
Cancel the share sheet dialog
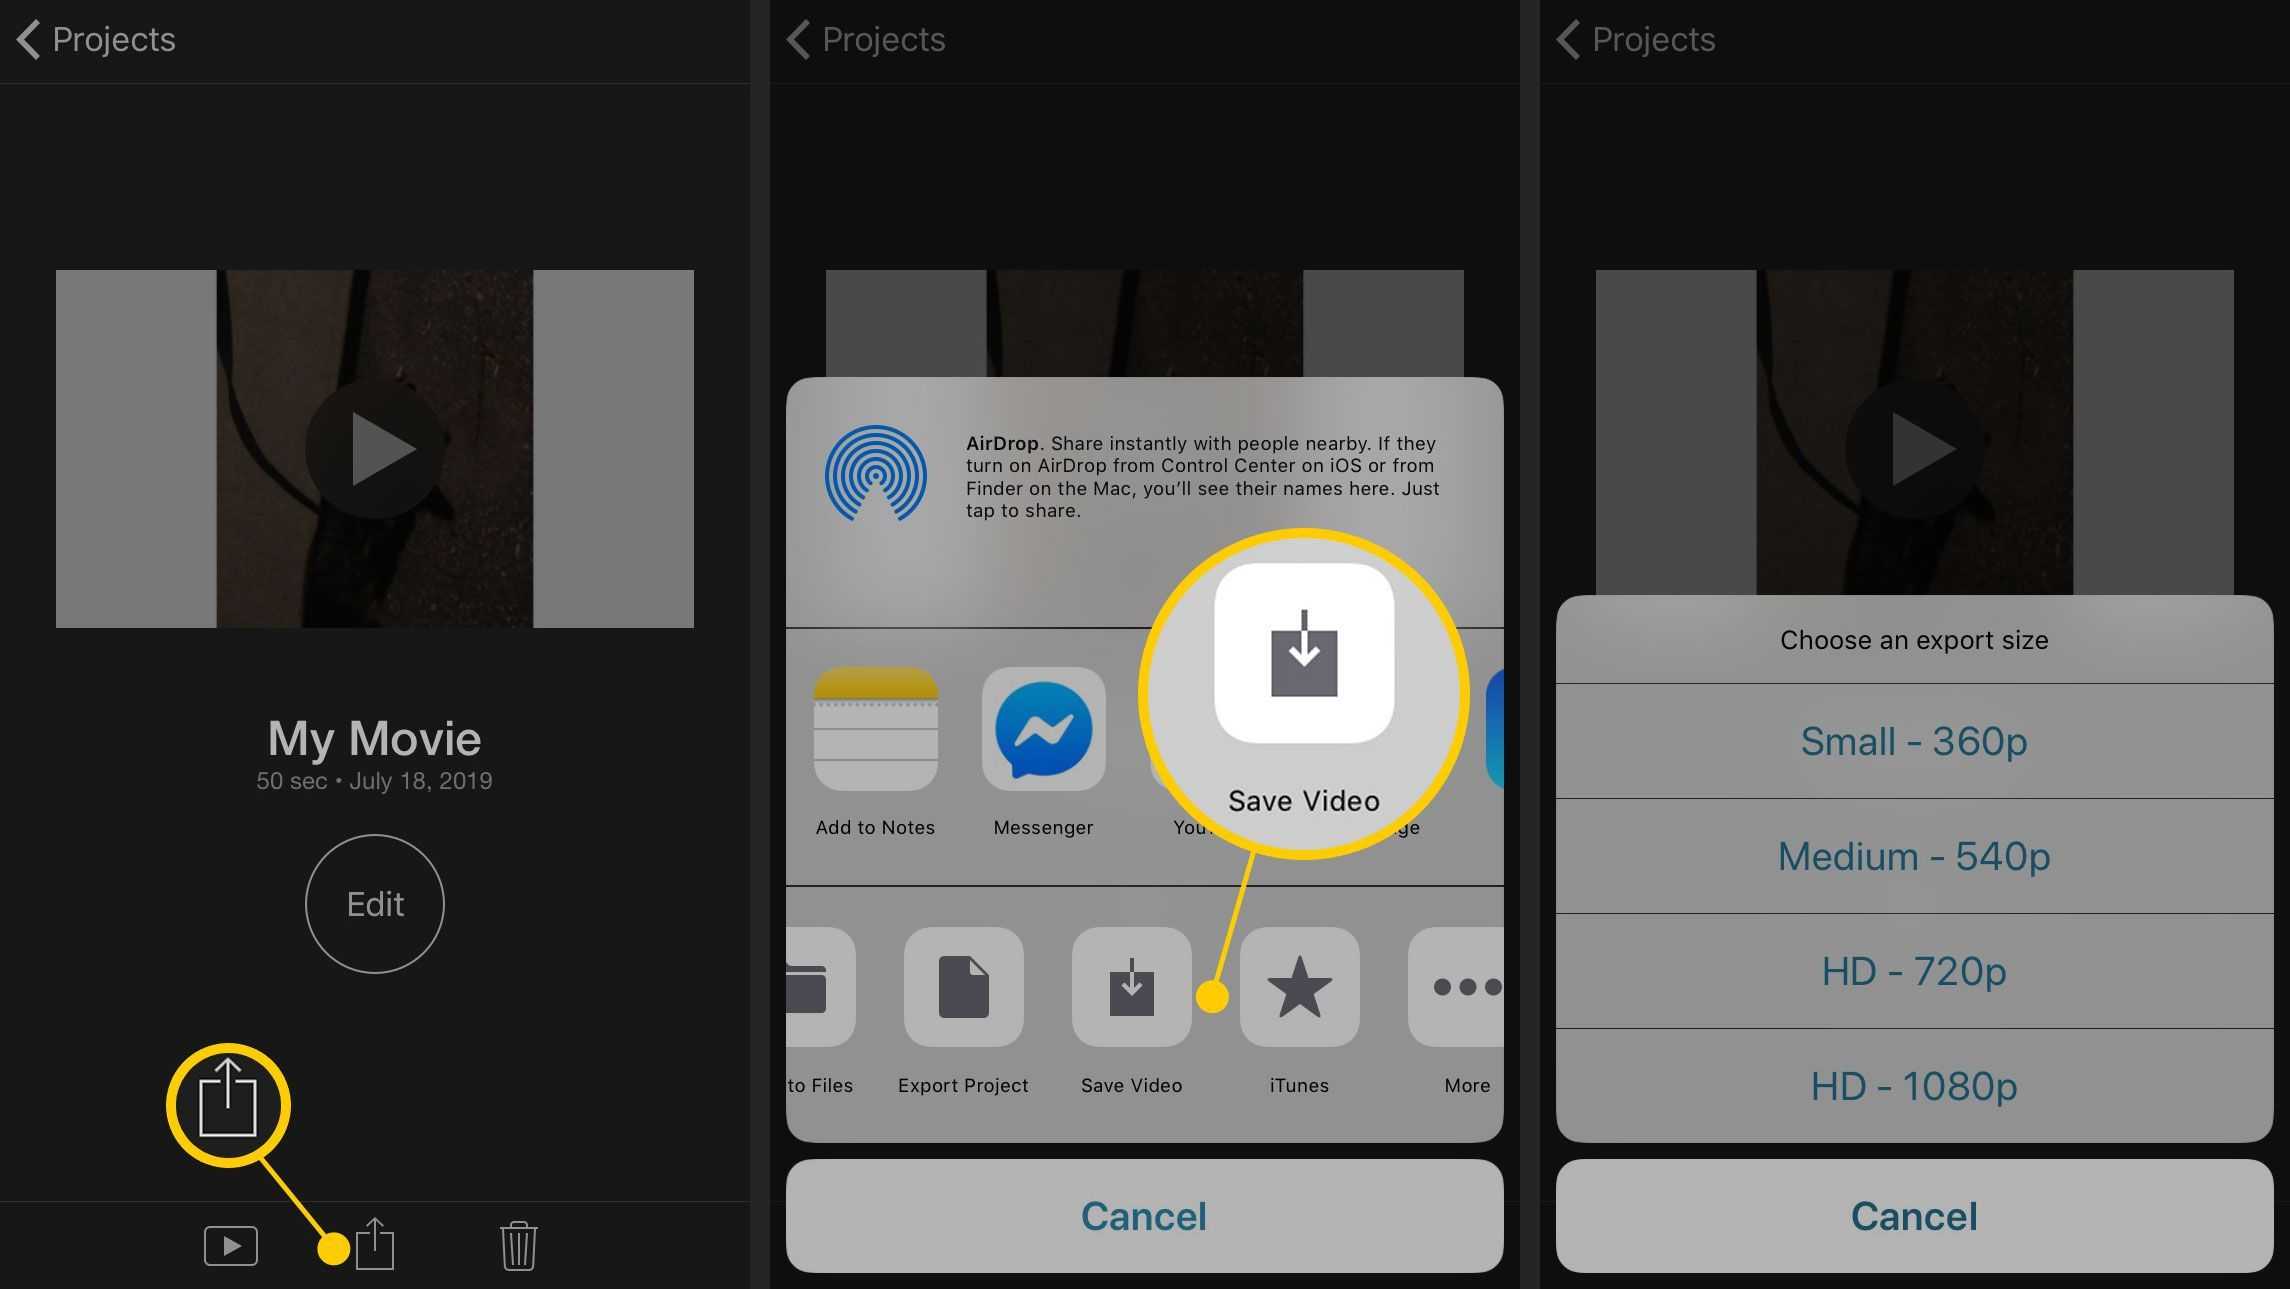pos(1143,1215)
